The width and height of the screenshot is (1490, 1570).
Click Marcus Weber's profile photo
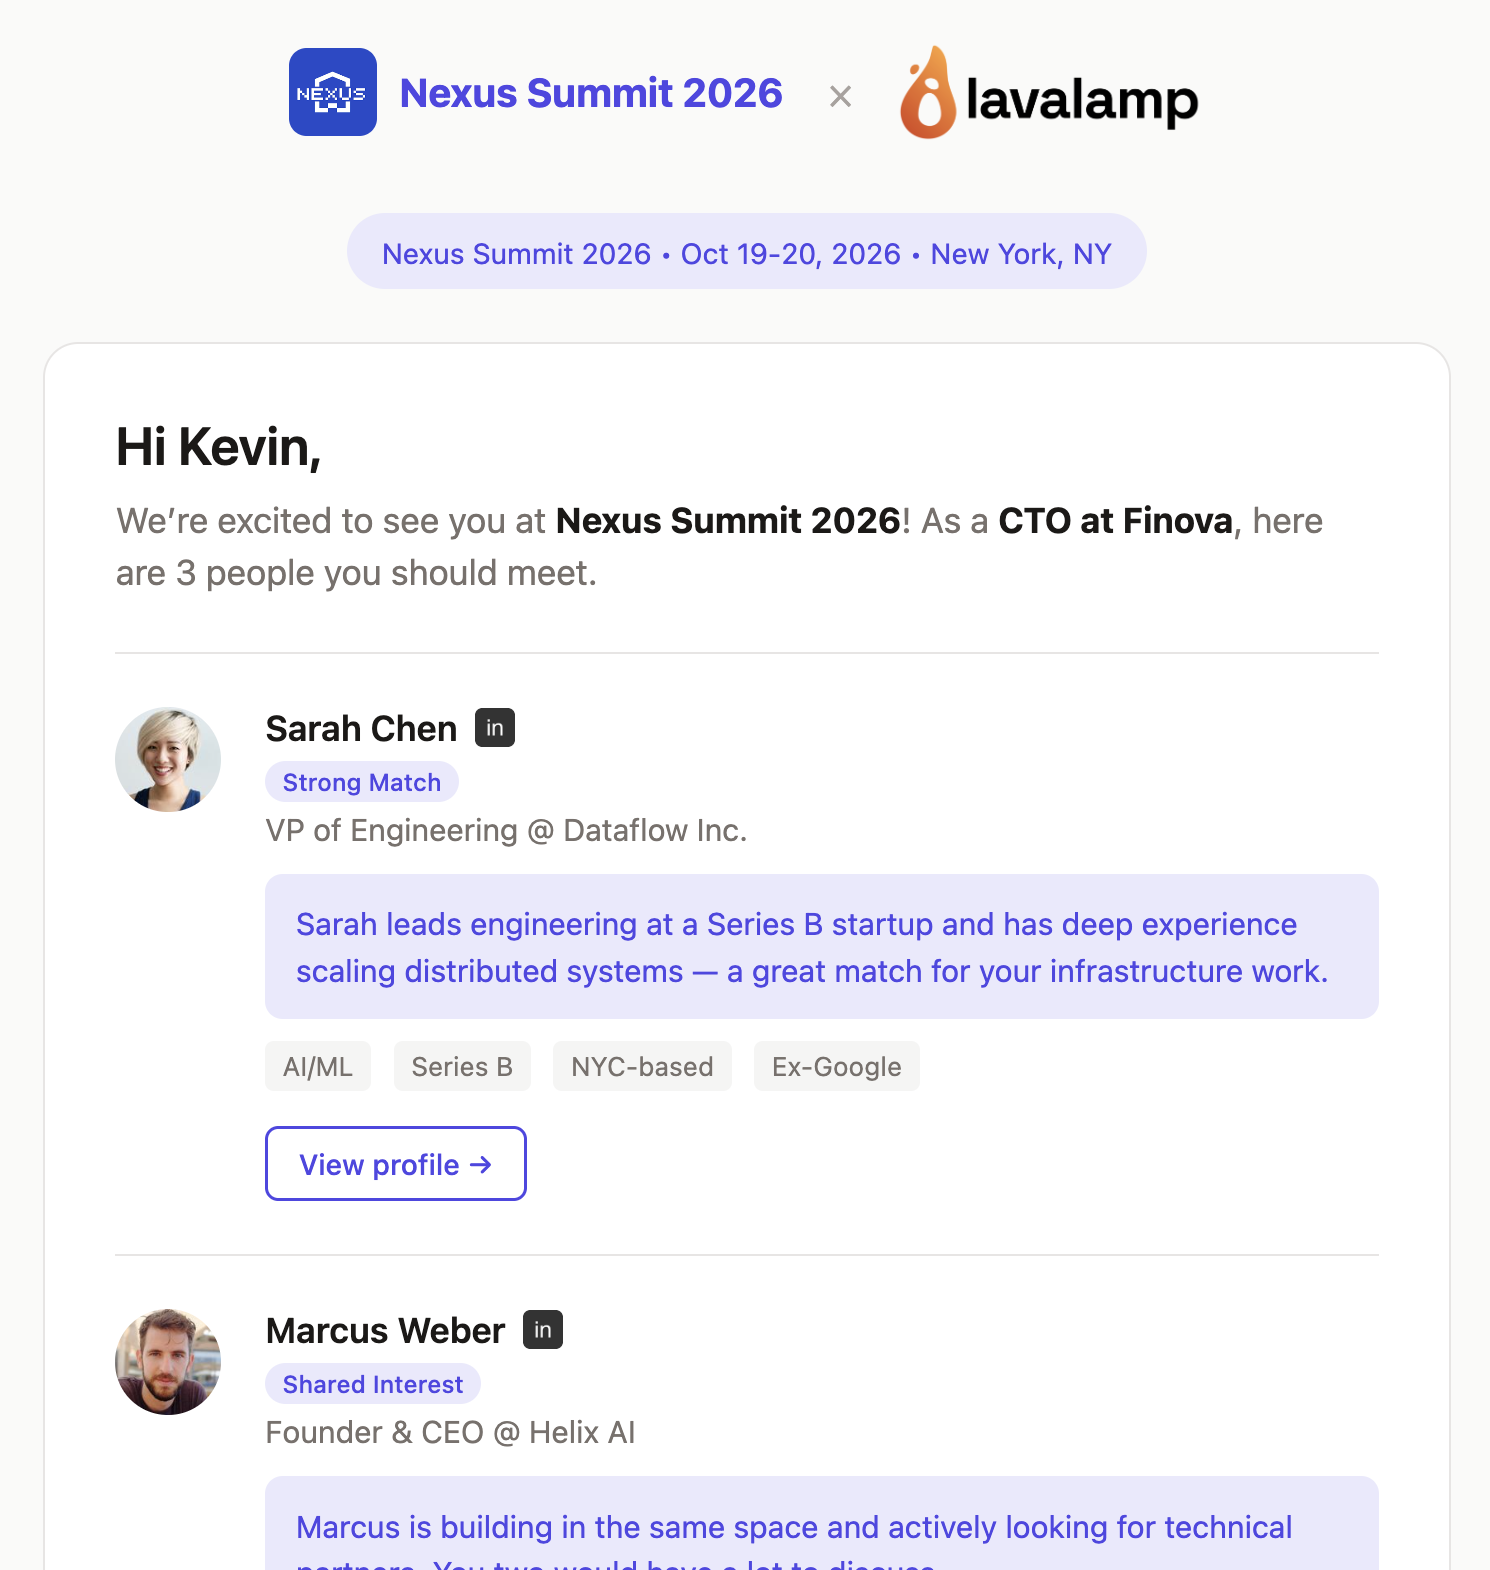[167, 1361]
